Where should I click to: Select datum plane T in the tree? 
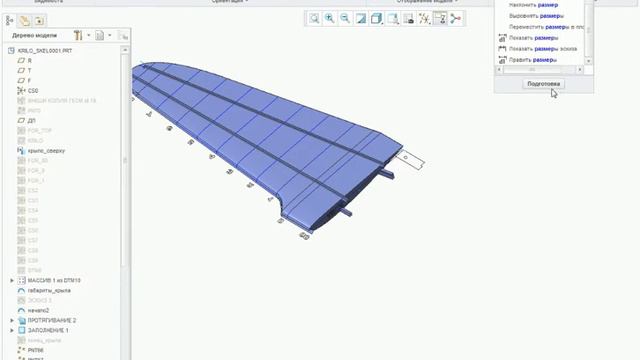(29, 71)
